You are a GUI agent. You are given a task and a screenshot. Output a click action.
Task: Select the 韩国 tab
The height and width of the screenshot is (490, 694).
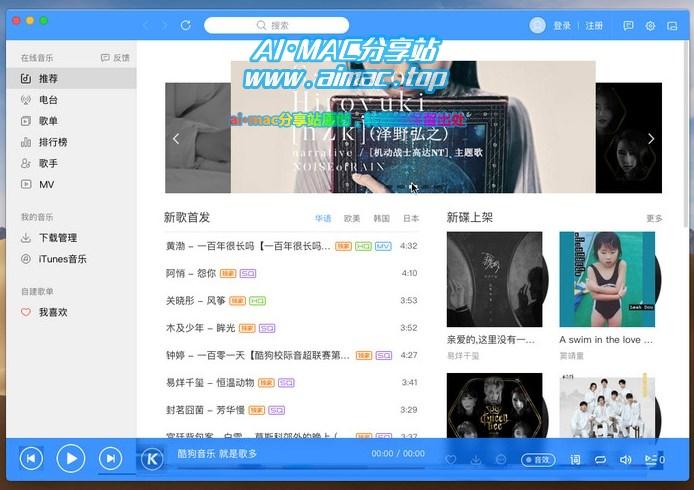pyautogui.click(x=381, y=218)
